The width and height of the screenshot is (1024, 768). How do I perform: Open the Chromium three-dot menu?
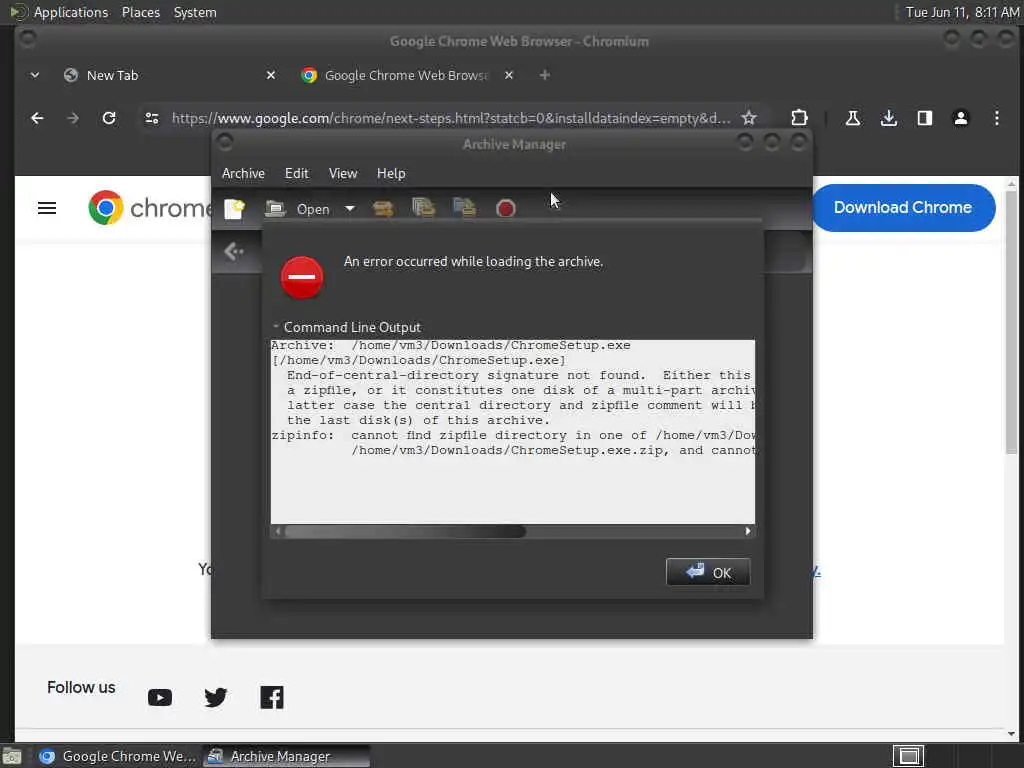click(997, 118)
